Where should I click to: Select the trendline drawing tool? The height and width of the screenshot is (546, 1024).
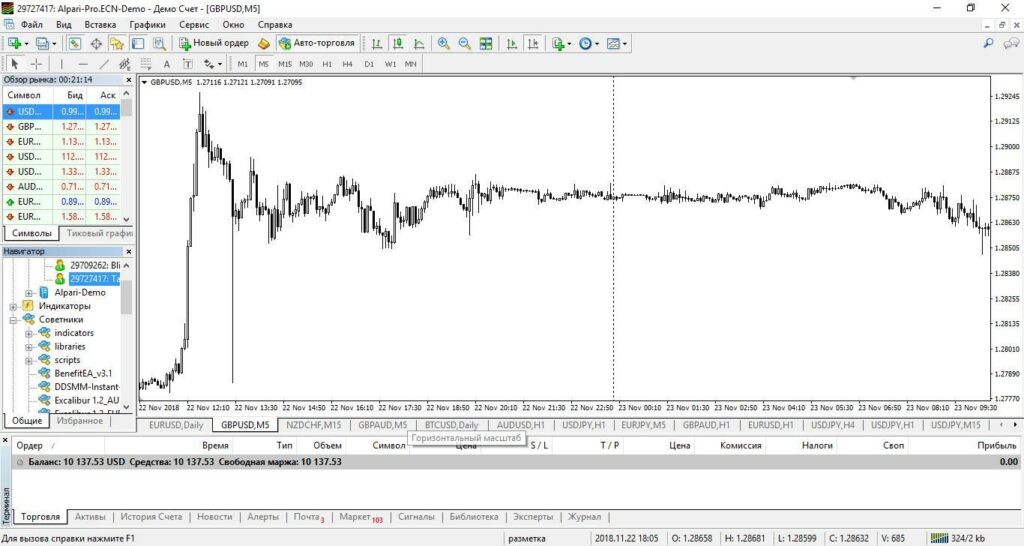tap(104, 64)
